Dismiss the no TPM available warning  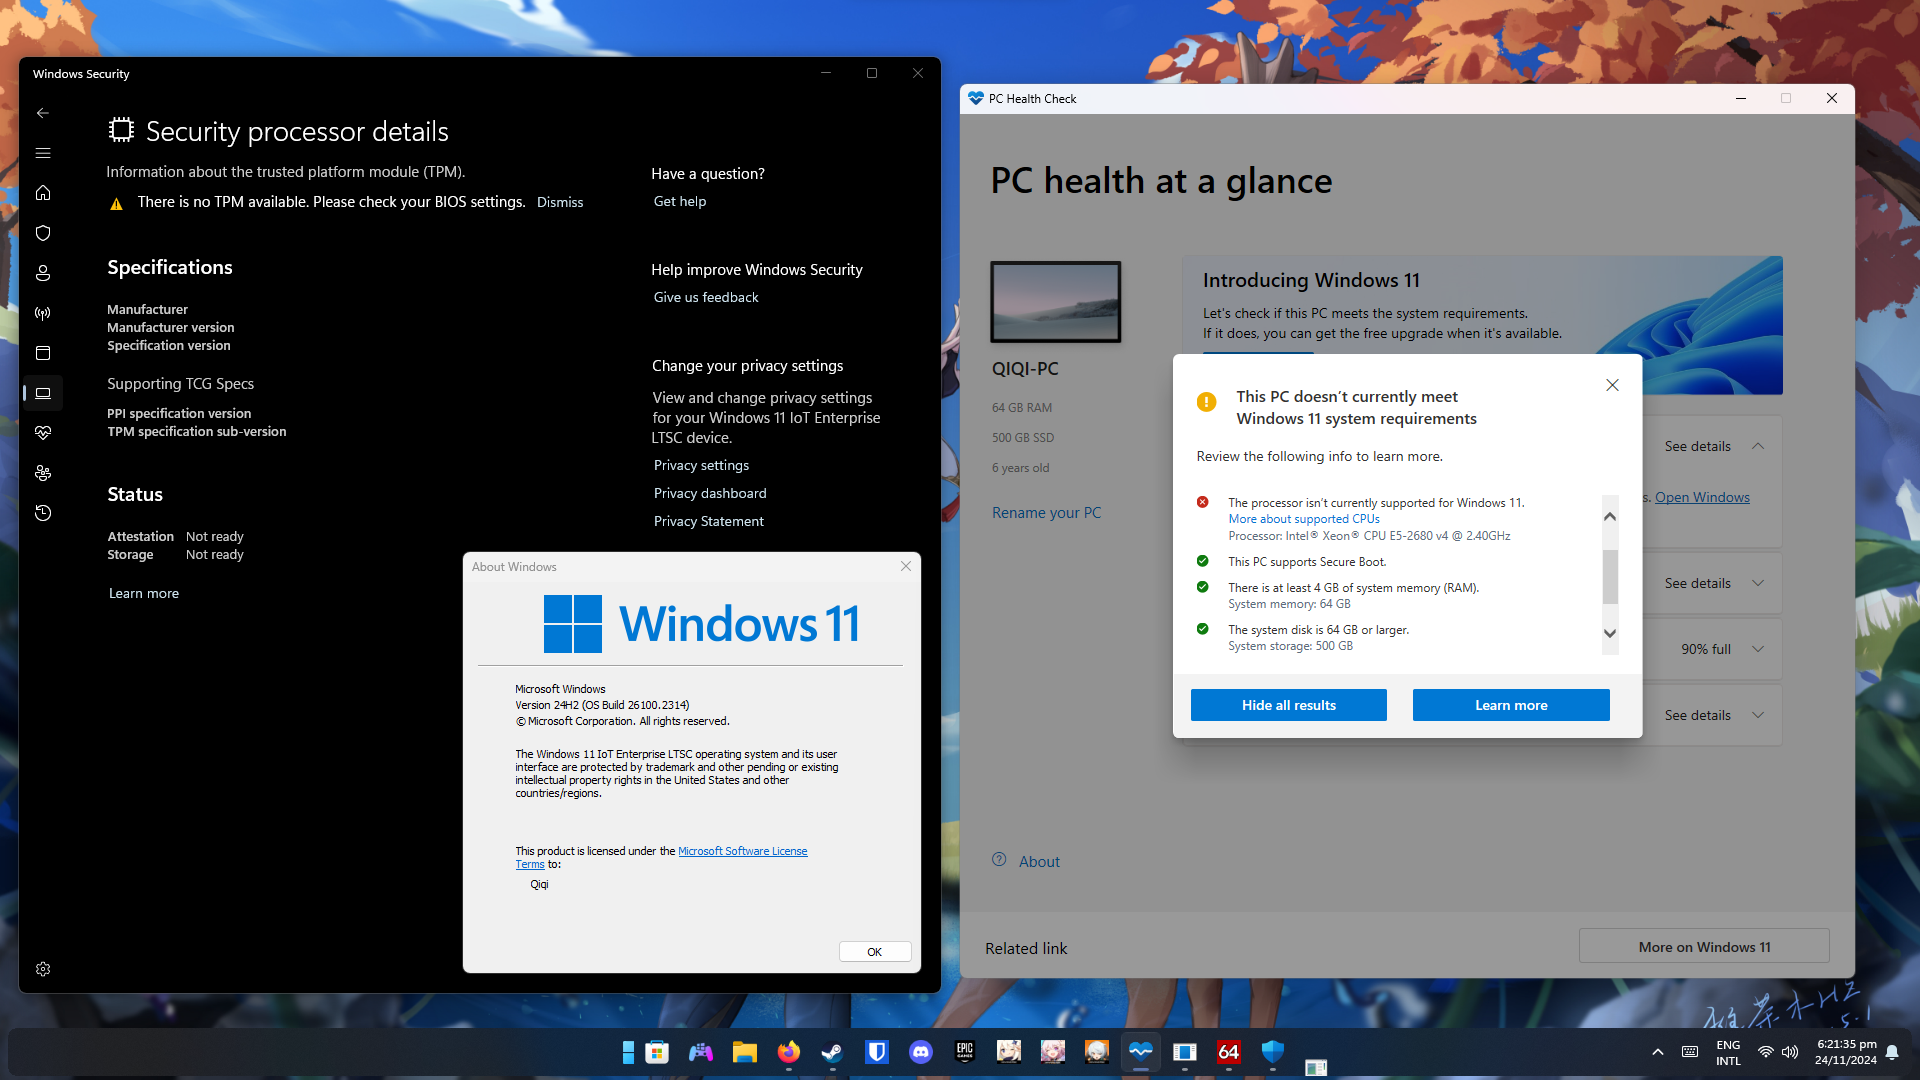(560, 202)
